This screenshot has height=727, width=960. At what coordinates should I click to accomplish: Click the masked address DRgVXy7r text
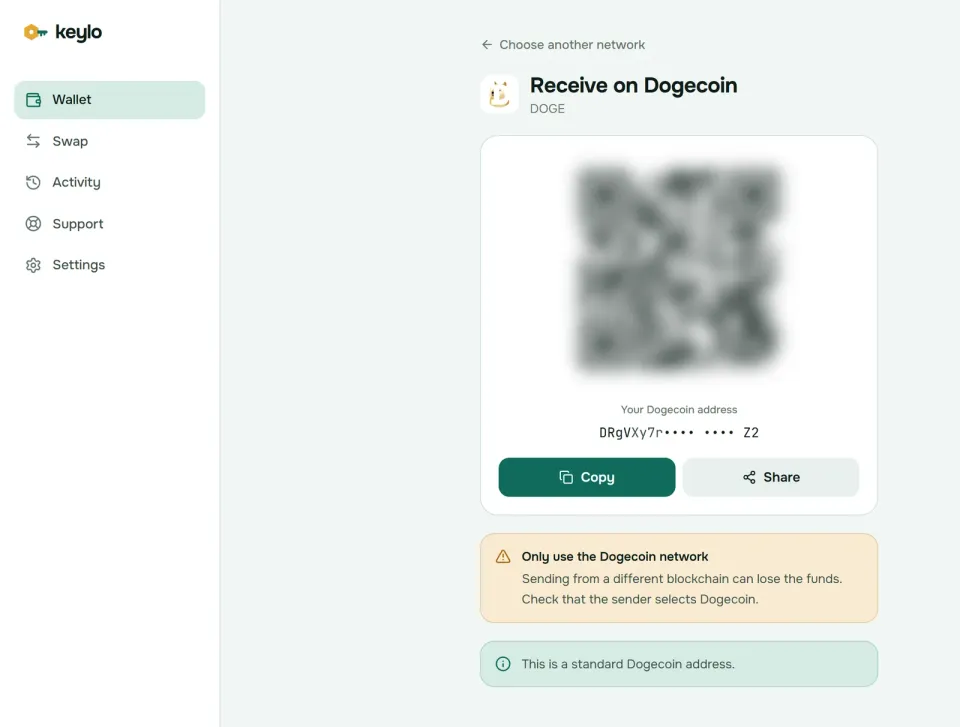[679, 433]
